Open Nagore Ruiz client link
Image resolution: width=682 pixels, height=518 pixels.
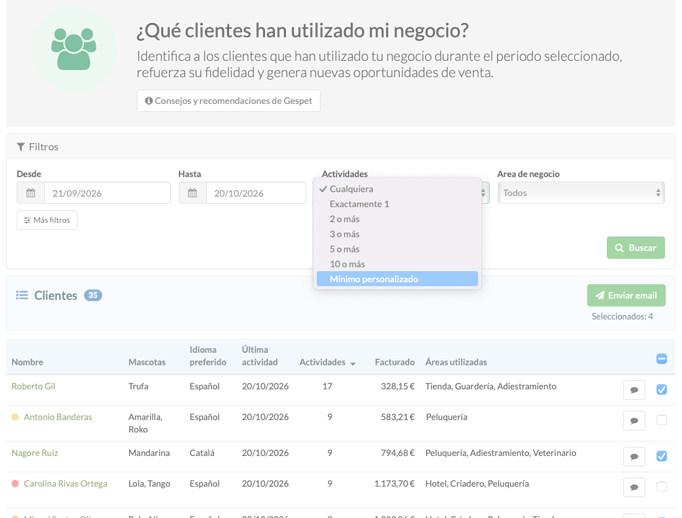[x=35, y=453]
